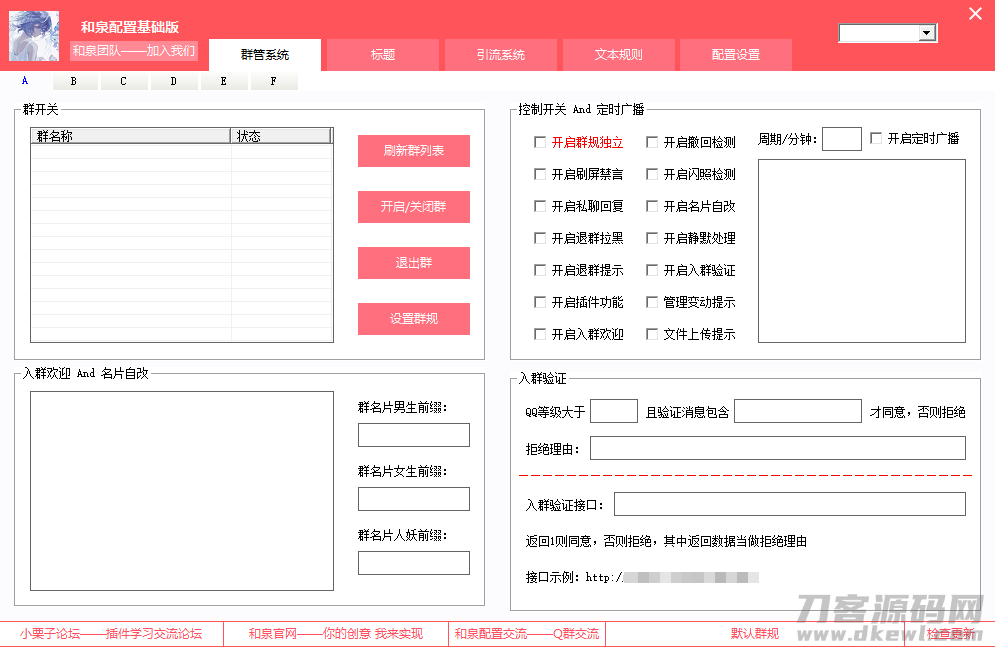This screenshot has width=995, height=647.
Task: Click the 刷新群列表 button
Action: tap(414, 151)
